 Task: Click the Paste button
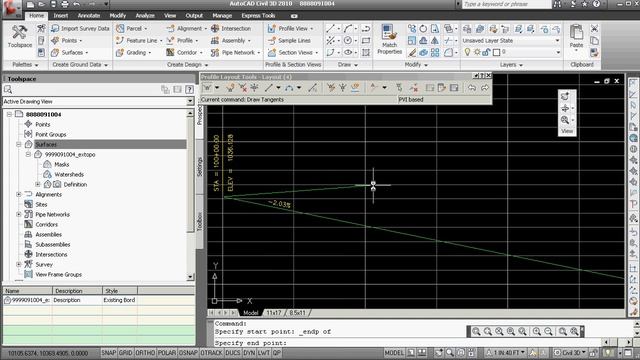tap(576, 37)
